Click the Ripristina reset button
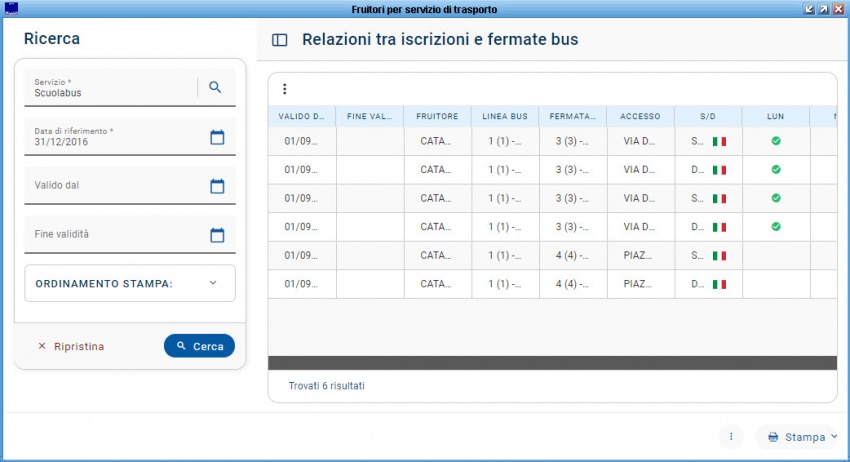 [71, 346]
